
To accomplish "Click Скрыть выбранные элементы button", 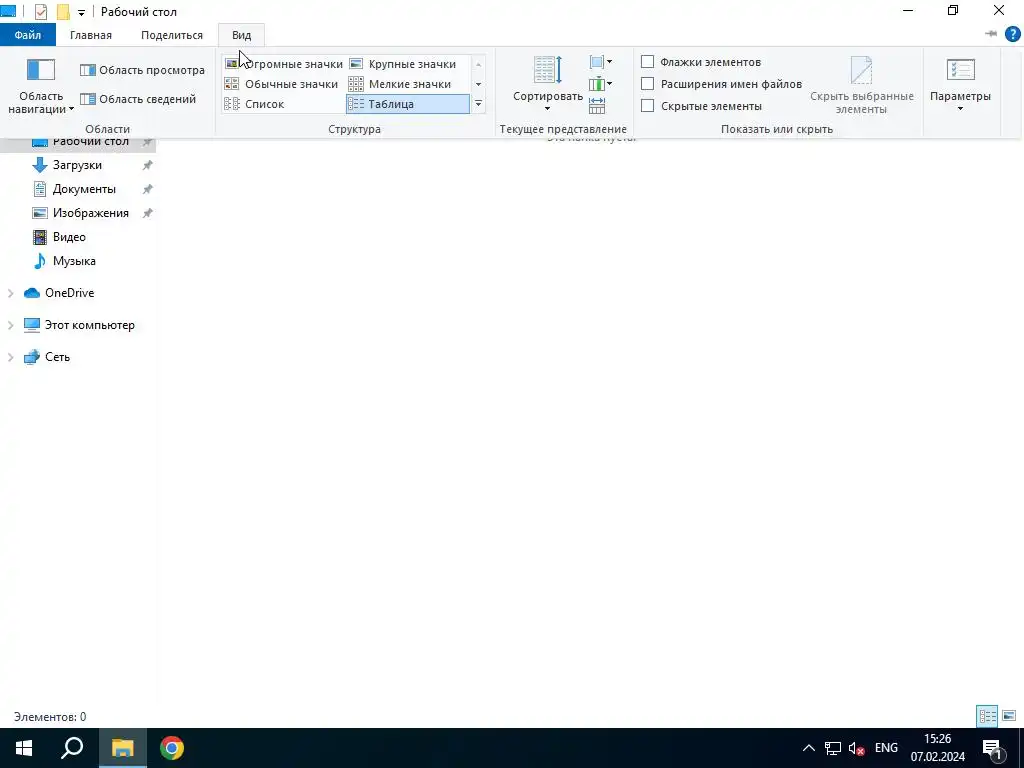I will [x=861, y=85].
